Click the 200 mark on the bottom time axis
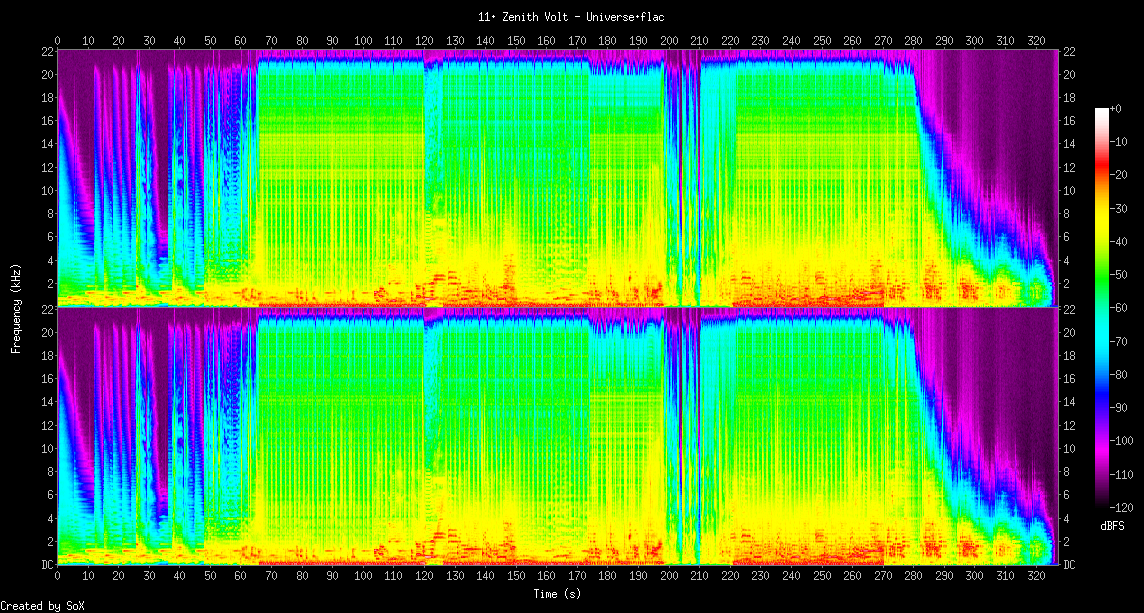 668,577
